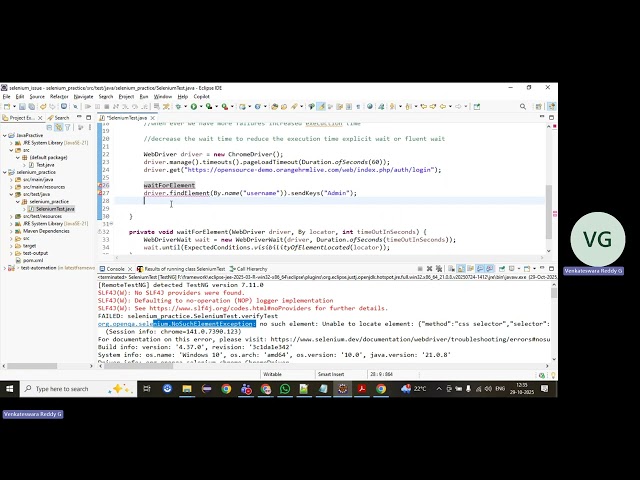The image size is (640, 480).
Task: Click the green Run button icon
Action: 194,107
